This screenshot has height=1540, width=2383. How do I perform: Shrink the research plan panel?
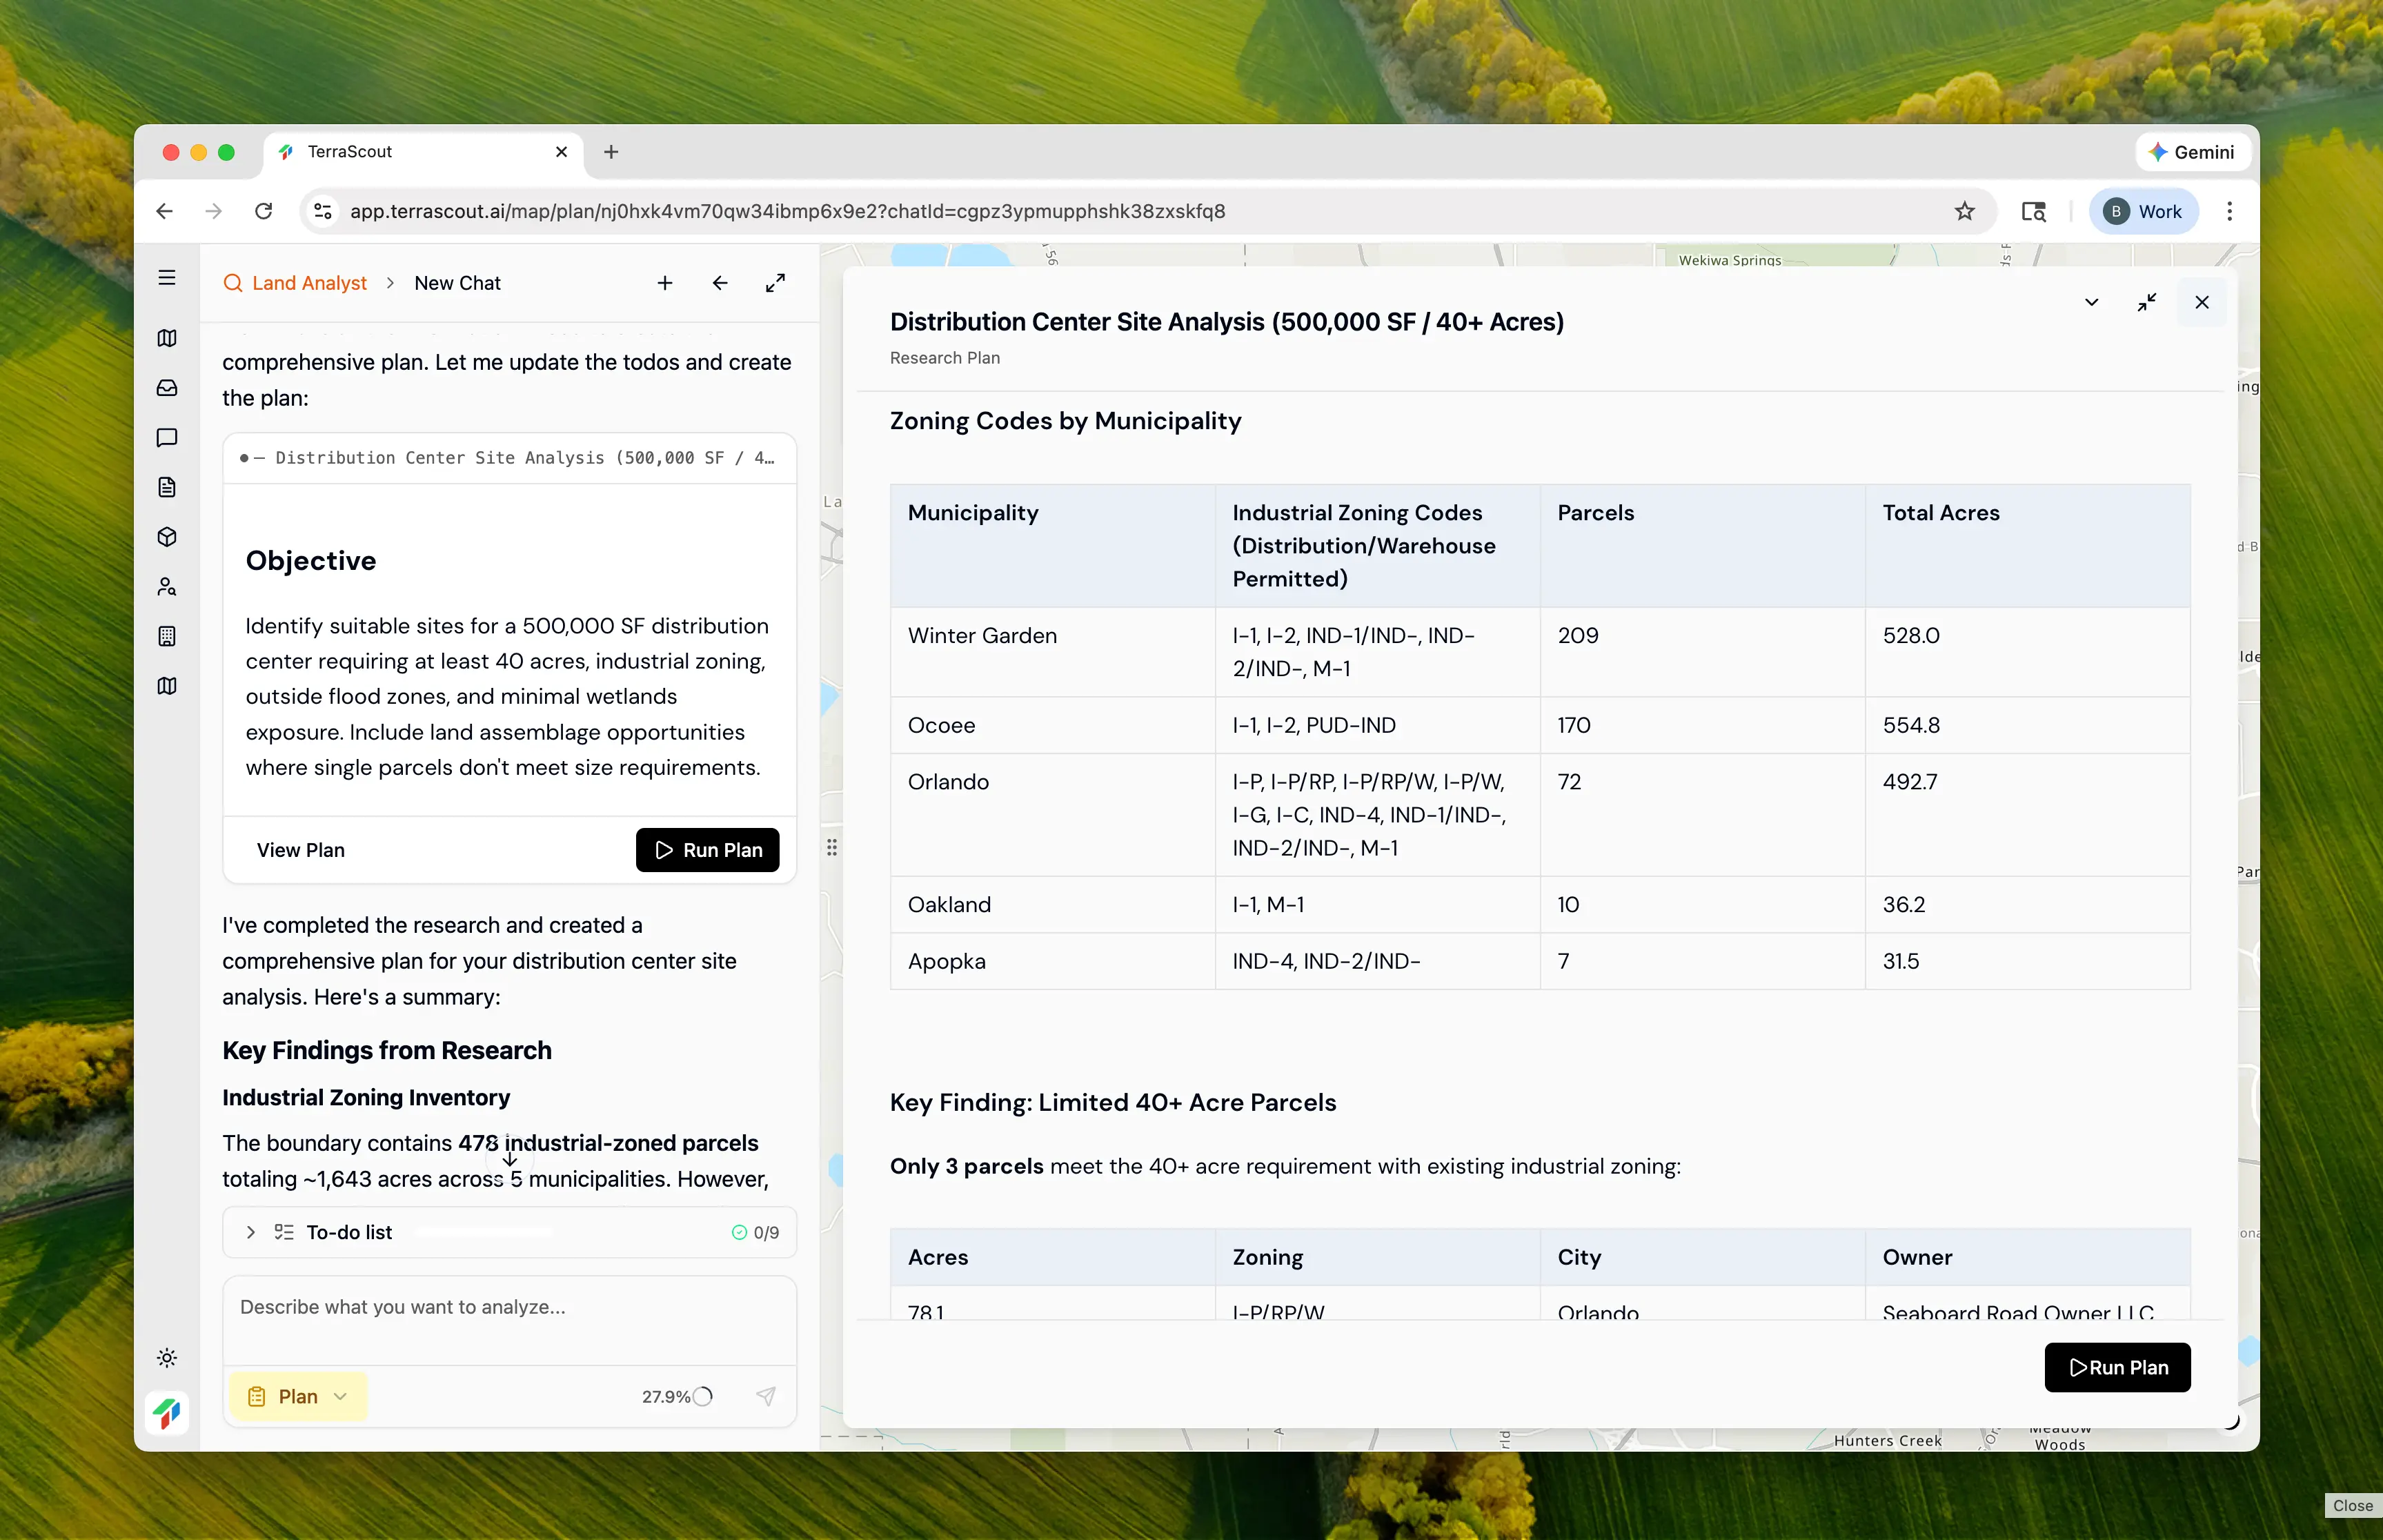(x=2146, y=302)
